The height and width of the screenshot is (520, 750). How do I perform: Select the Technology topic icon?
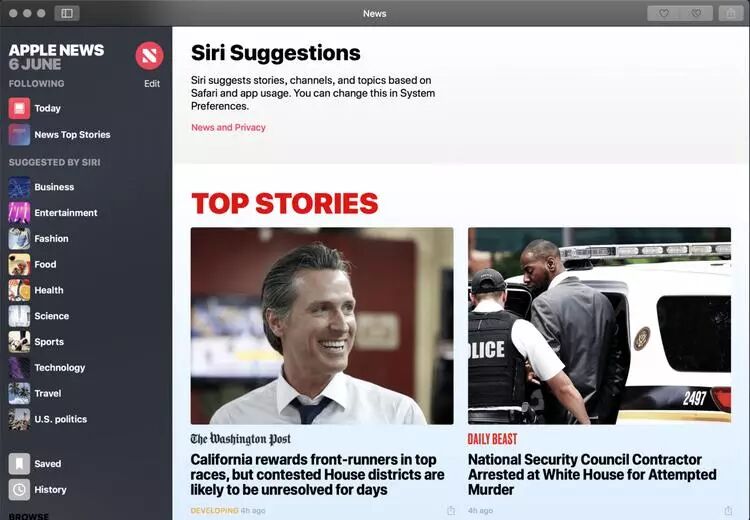click(x=19, y=368)
